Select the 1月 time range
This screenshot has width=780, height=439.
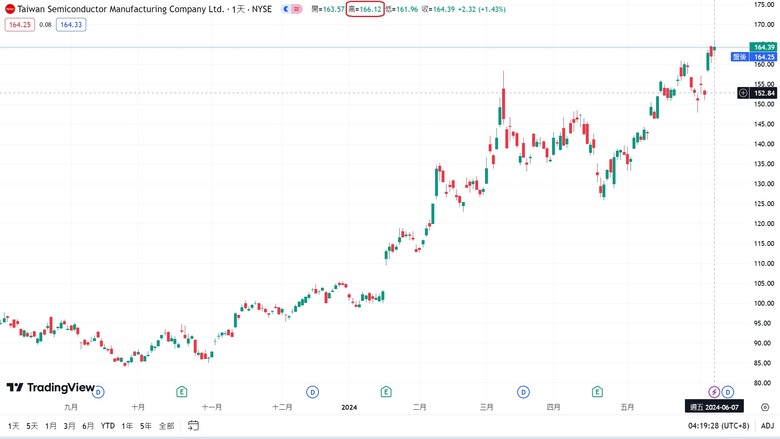[x=51, y=426]
